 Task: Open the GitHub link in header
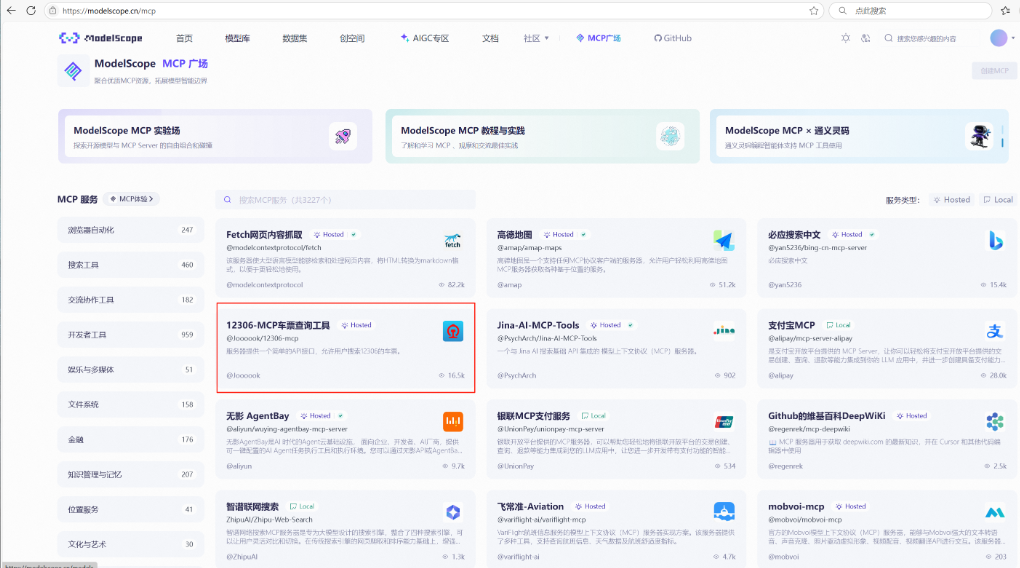[673, 38]
